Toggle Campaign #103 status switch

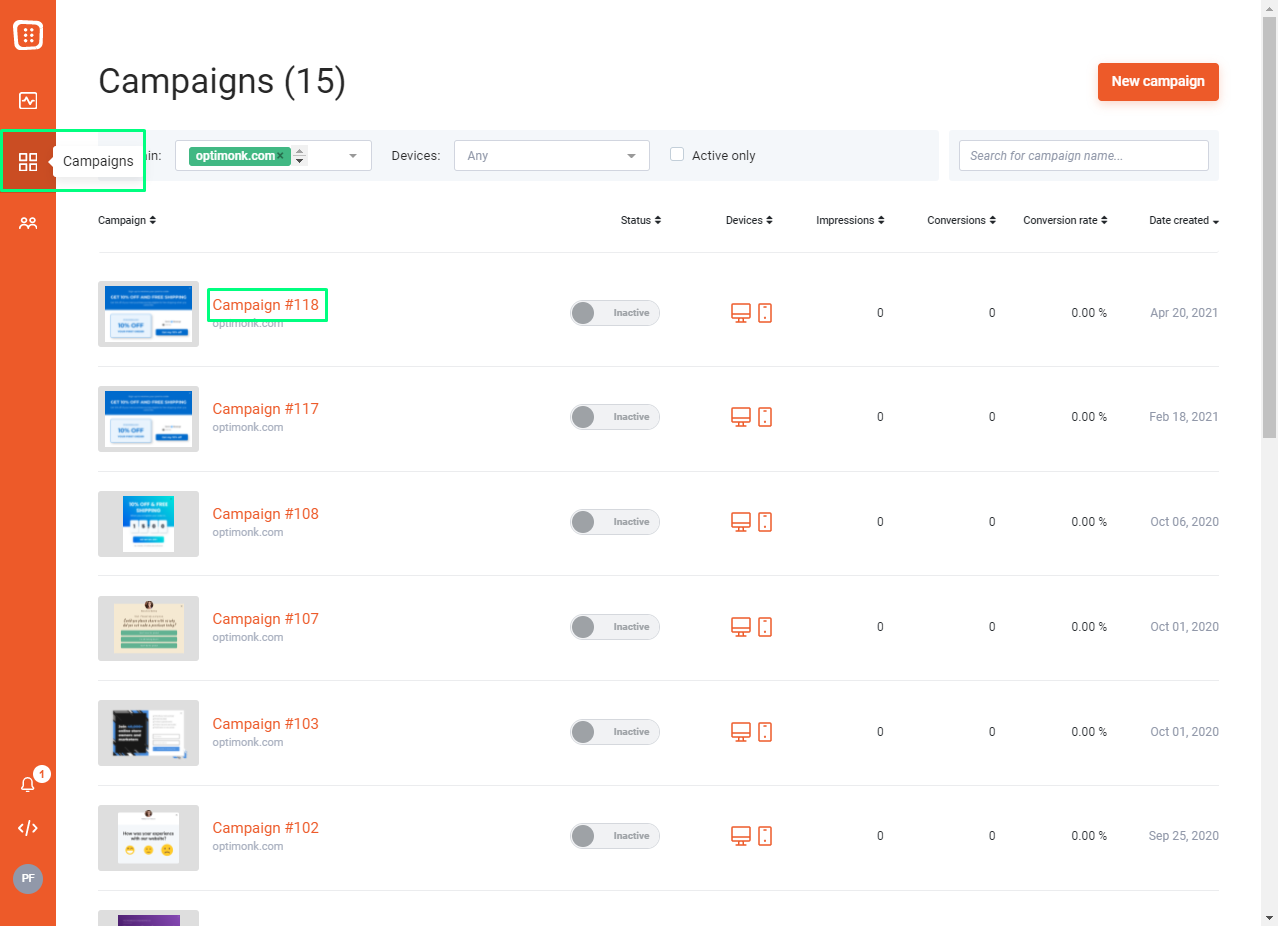(615, 732)
